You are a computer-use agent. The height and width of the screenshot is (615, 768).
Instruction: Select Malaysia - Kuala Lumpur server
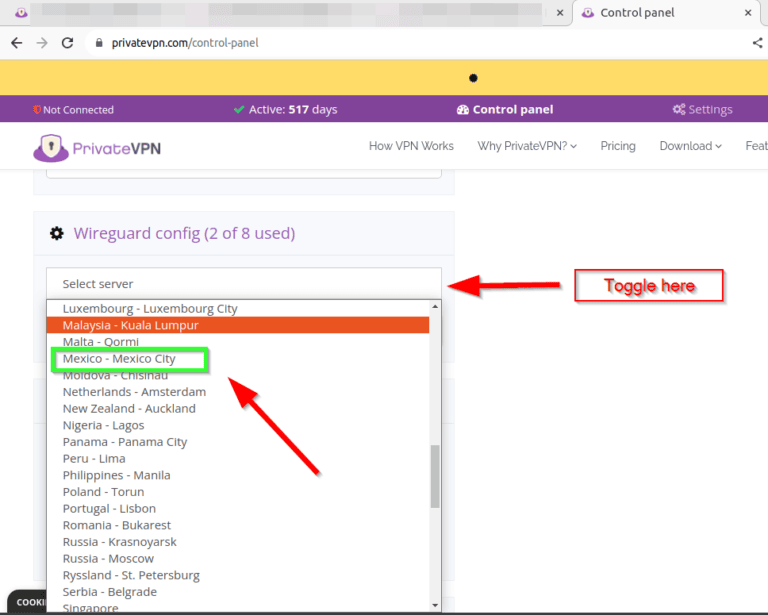click(130, 325)
